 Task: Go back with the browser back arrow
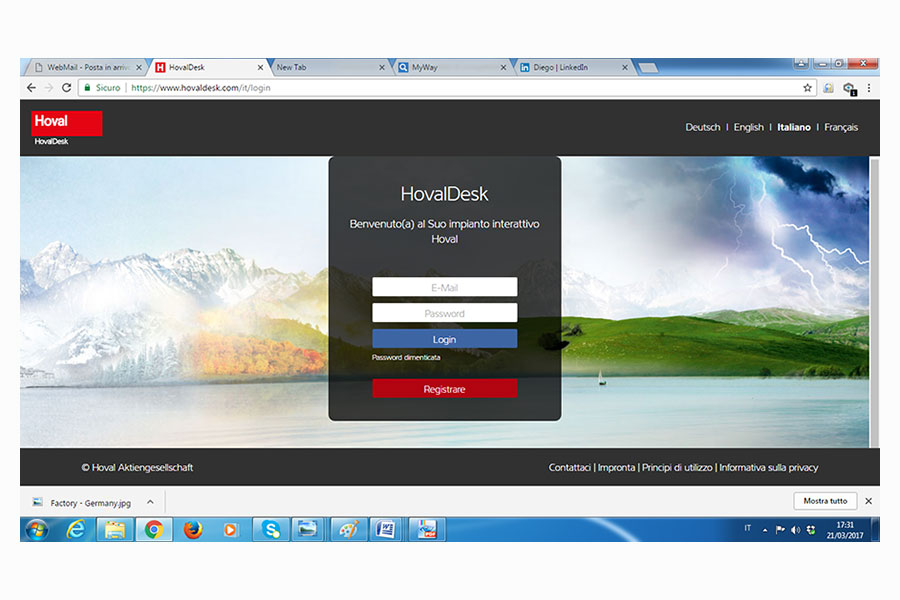pos(31,88)
